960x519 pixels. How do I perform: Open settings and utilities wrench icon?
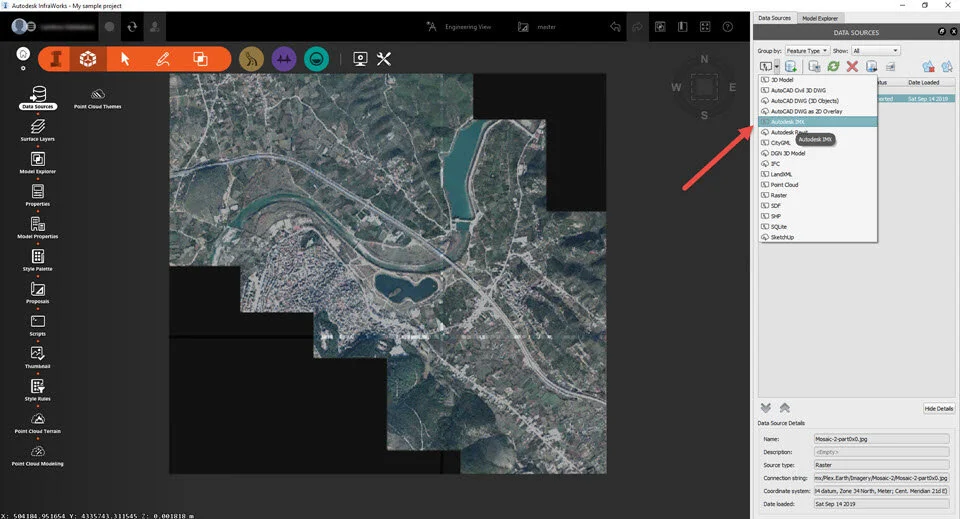coord(384,59)
